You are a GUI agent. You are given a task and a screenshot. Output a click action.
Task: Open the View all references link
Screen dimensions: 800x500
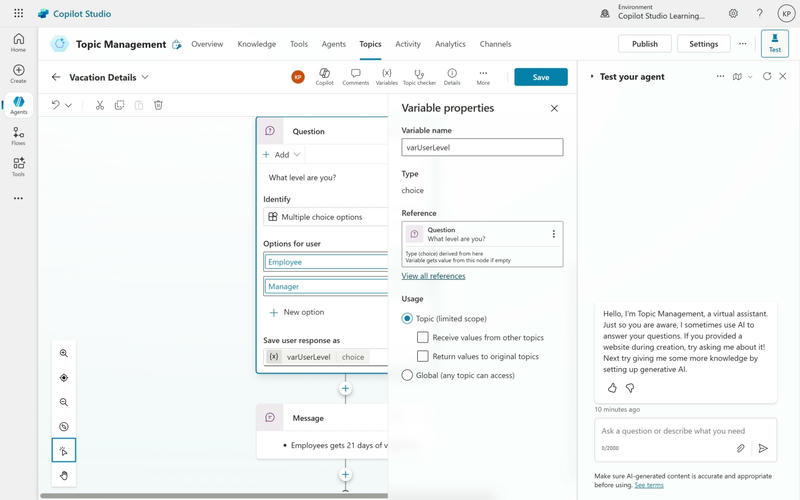pos(433,276)
